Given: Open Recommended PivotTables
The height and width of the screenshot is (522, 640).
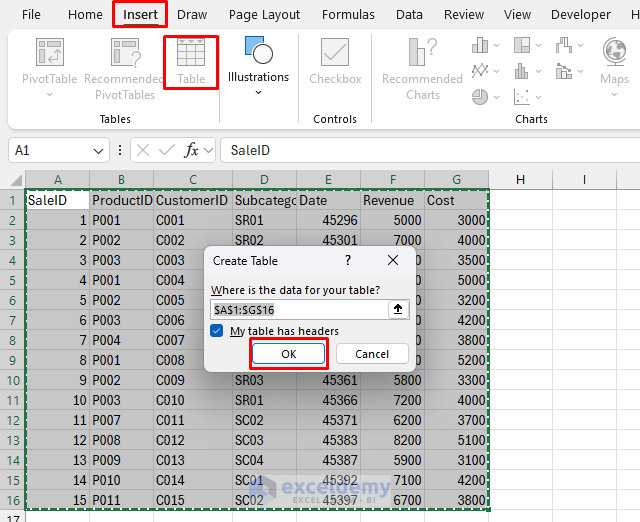Looking at the screenshot, I should click(x=125, y=69).
